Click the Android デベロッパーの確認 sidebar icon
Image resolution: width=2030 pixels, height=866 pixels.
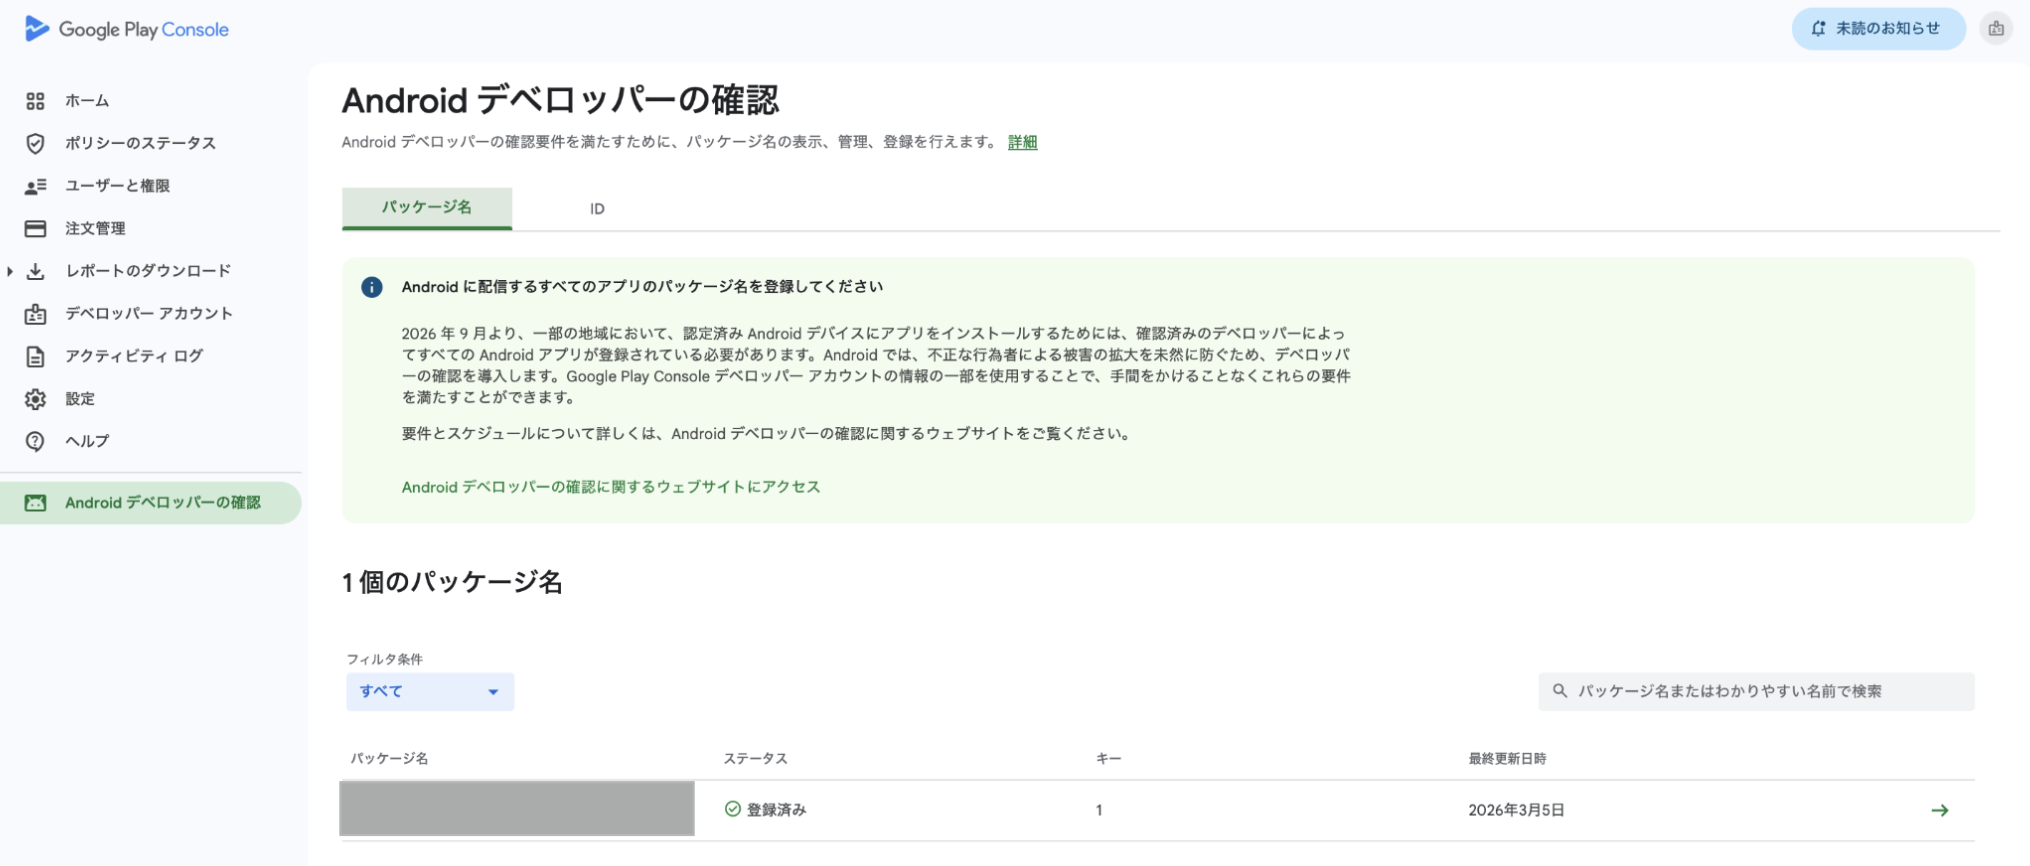click(x=35, y=503)
